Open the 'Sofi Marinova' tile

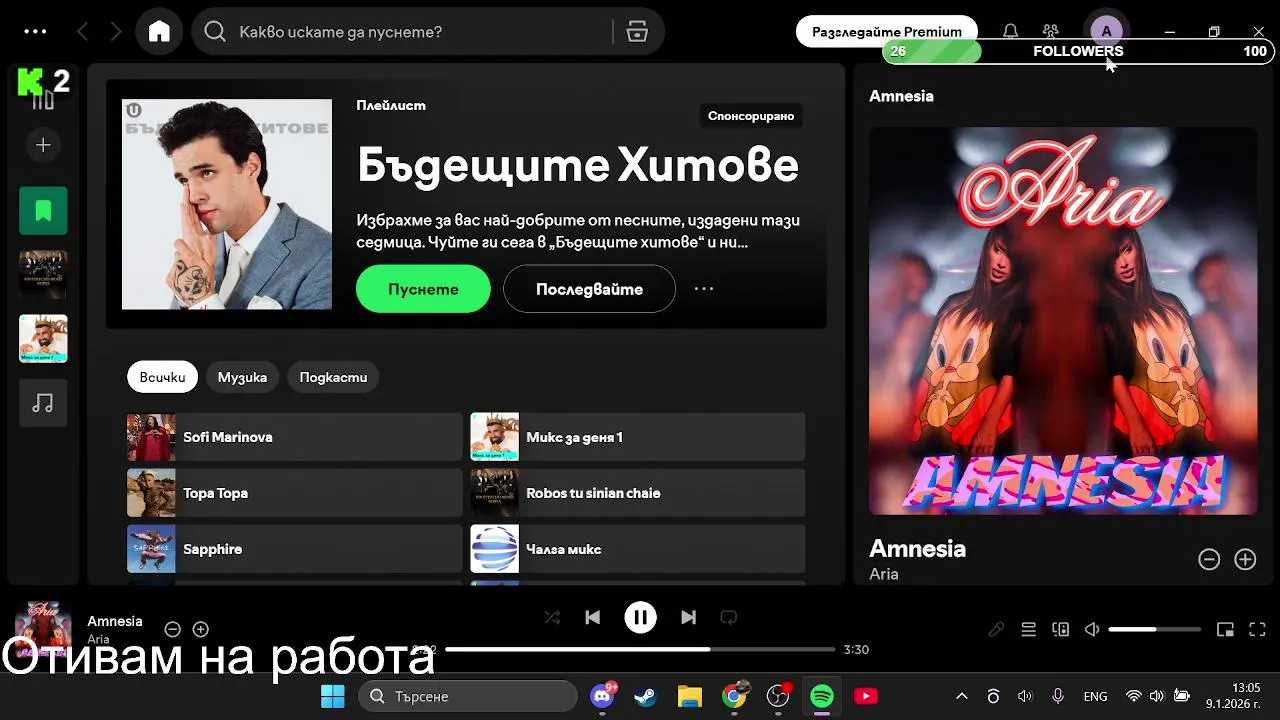pyautogui.click(x=295, y=437)
